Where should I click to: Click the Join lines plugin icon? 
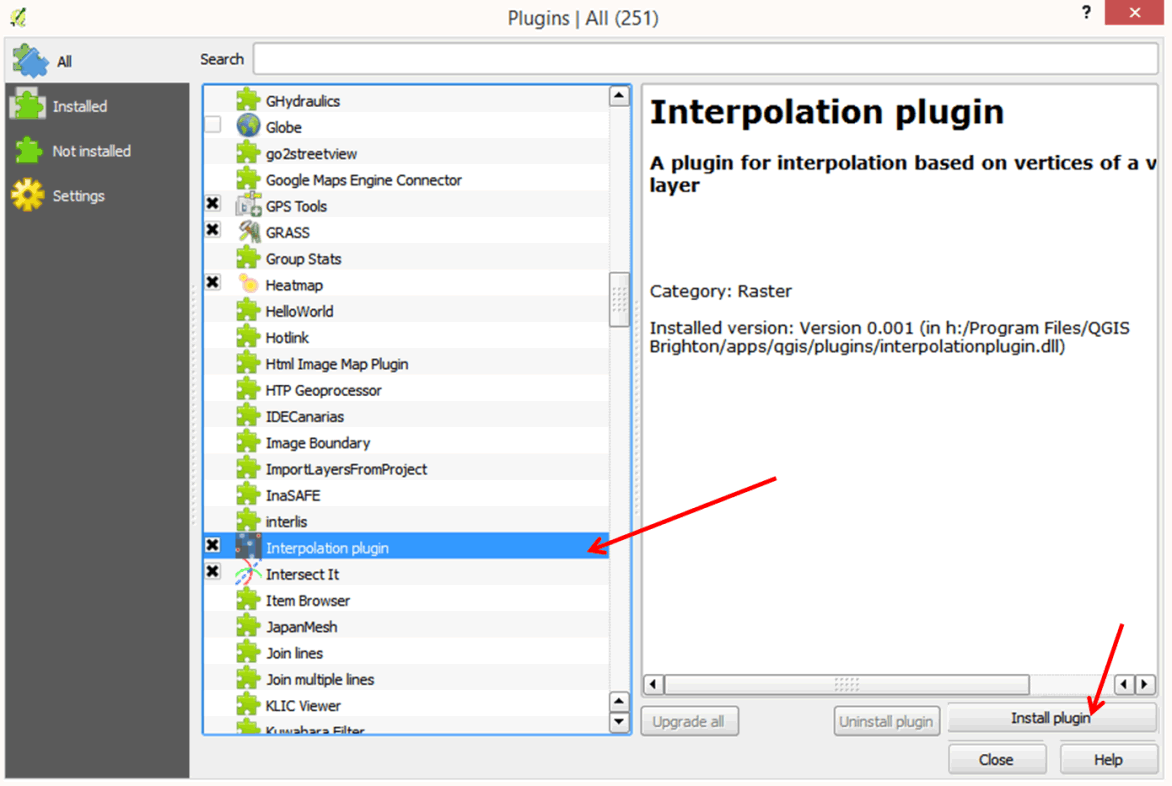pos(247,652)
